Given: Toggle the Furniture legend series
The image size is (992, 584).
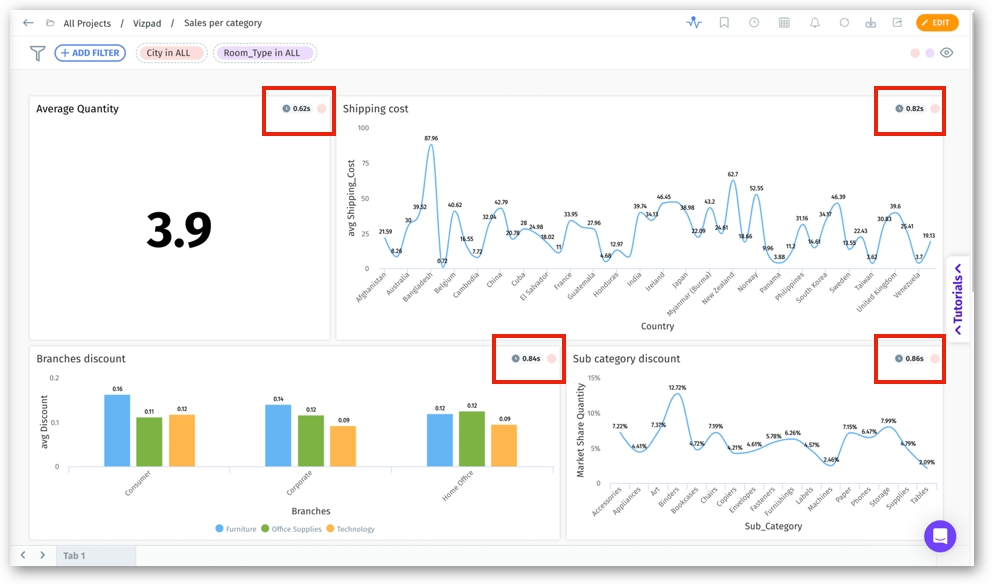Looking at the screenshot, I should 236,529.
